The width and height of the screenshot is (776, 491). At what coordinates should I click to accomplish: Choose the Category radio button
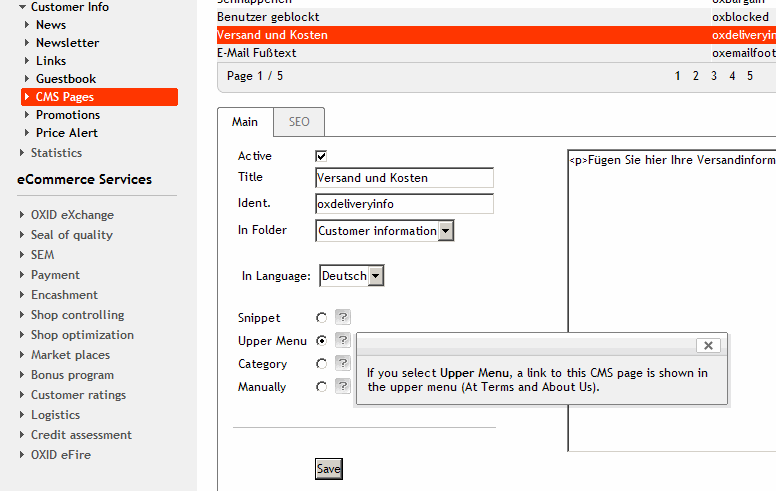click(321, 364)
